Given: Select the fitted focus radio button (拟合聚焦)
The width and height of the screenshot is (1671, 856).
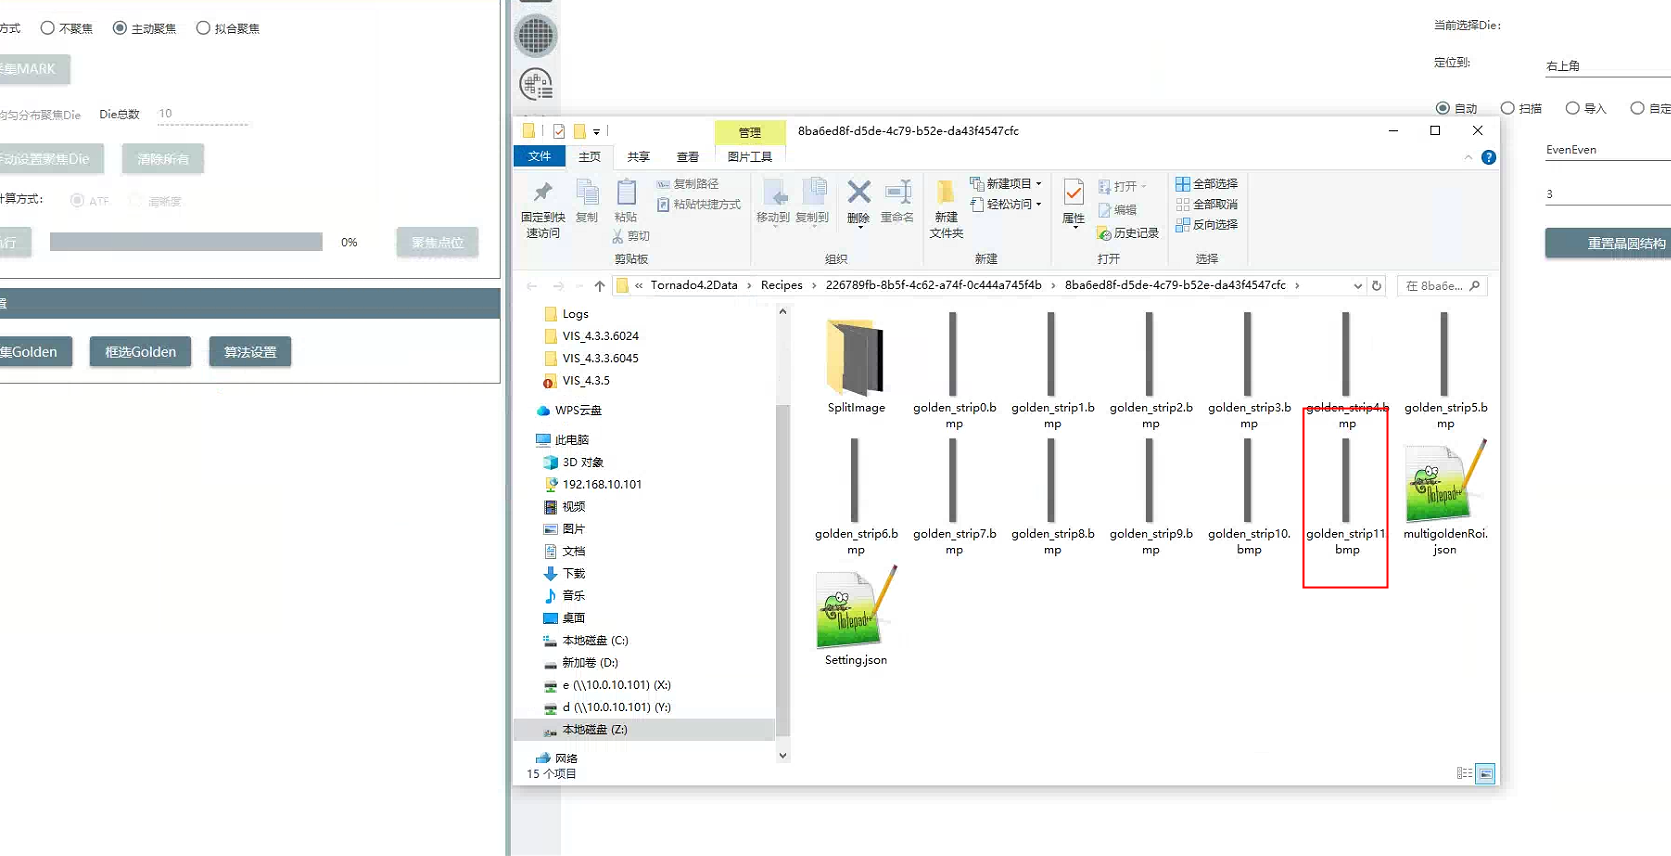Looking at the screenshot, I should coord(203,28).
